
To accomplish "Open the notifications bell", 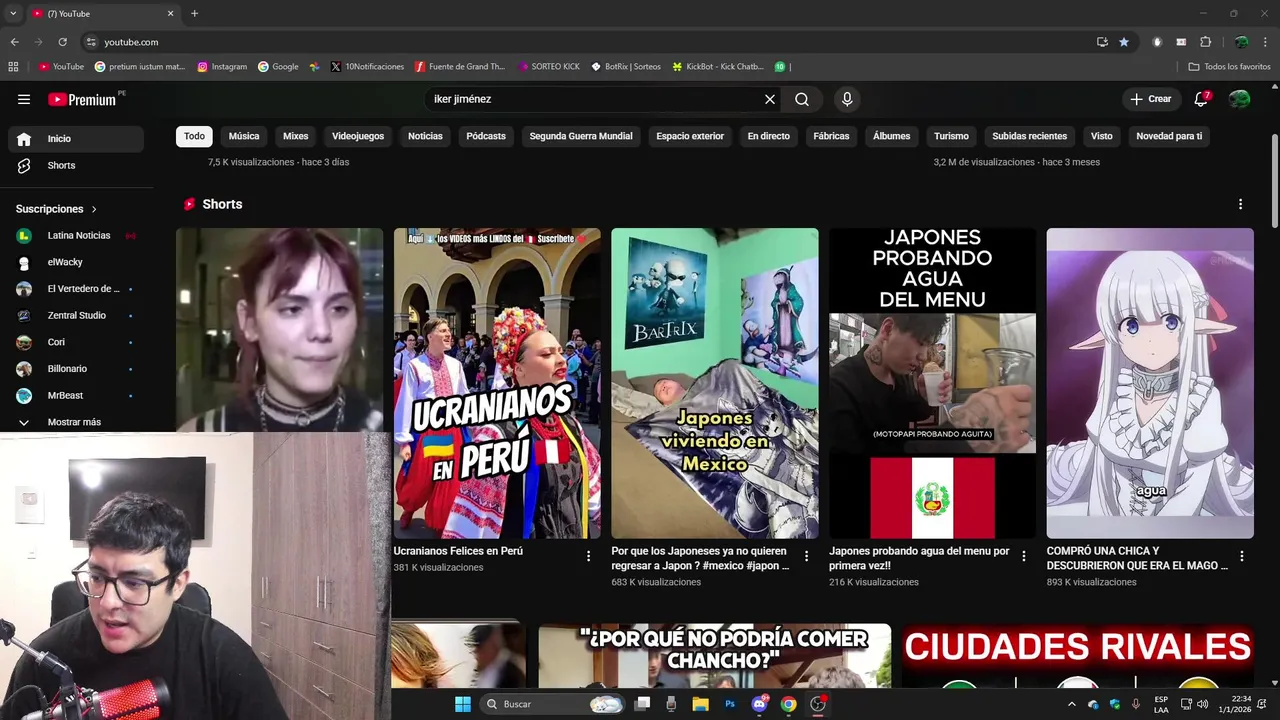I will [x=1201, y=99].
